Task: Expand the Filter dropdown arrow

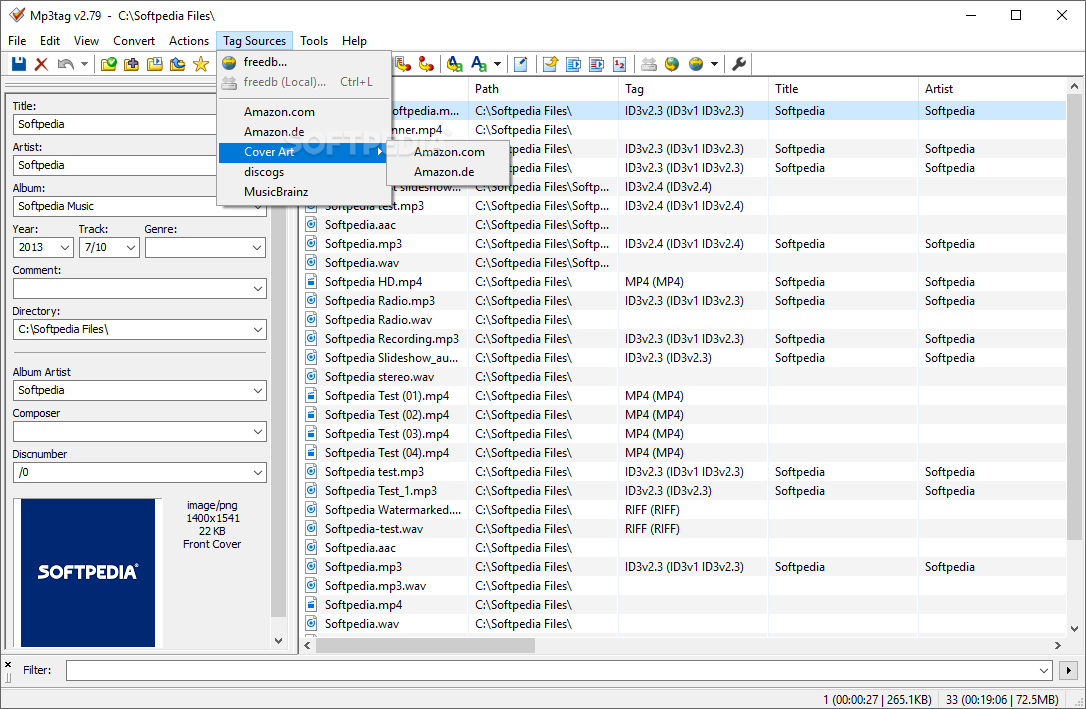Action: pos(1044,670)
